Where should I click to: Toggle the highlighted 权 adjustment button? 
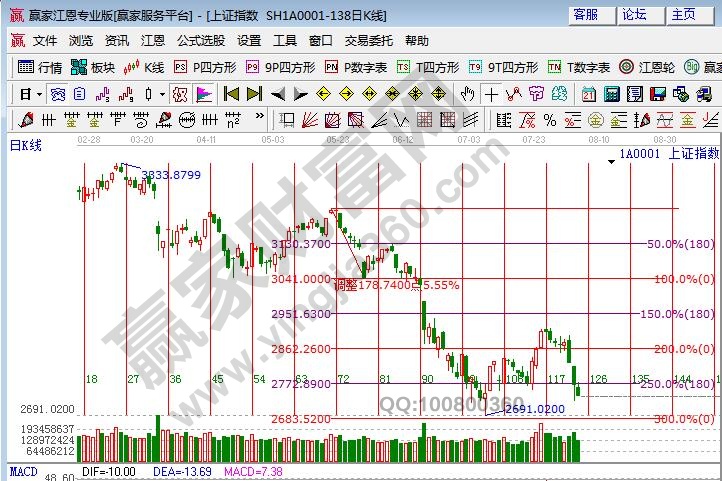[x=179, y=94]
